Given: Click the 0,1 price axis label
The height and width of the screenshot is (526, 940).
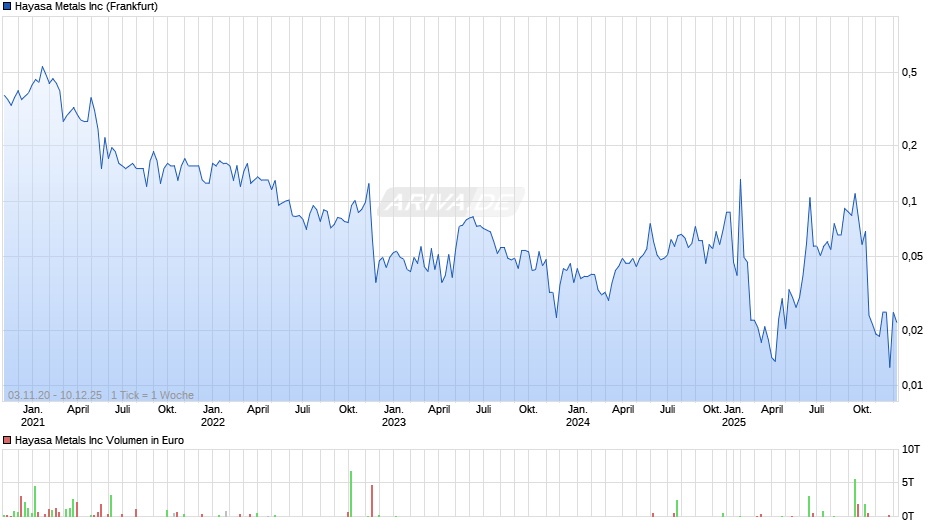Looking at the screenshot, I should click(x=909, y=202).
